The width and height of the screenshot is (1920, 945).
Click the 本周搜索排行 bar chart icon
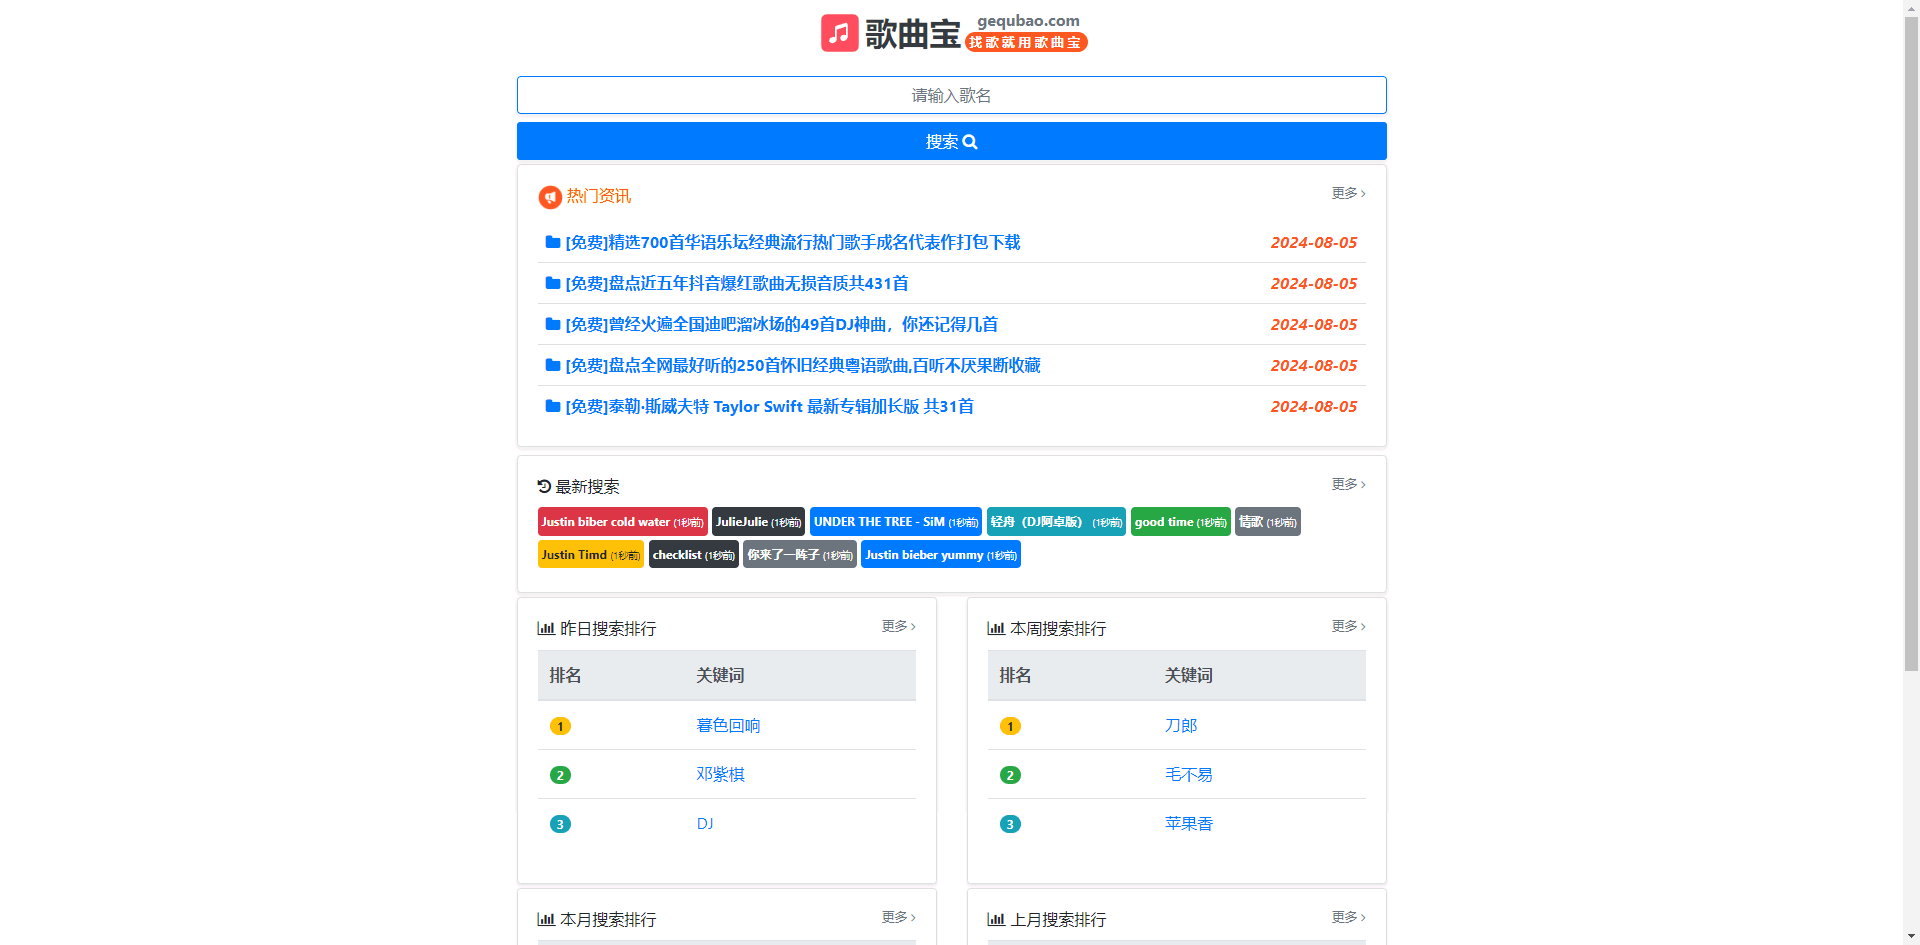pos(996,628)
